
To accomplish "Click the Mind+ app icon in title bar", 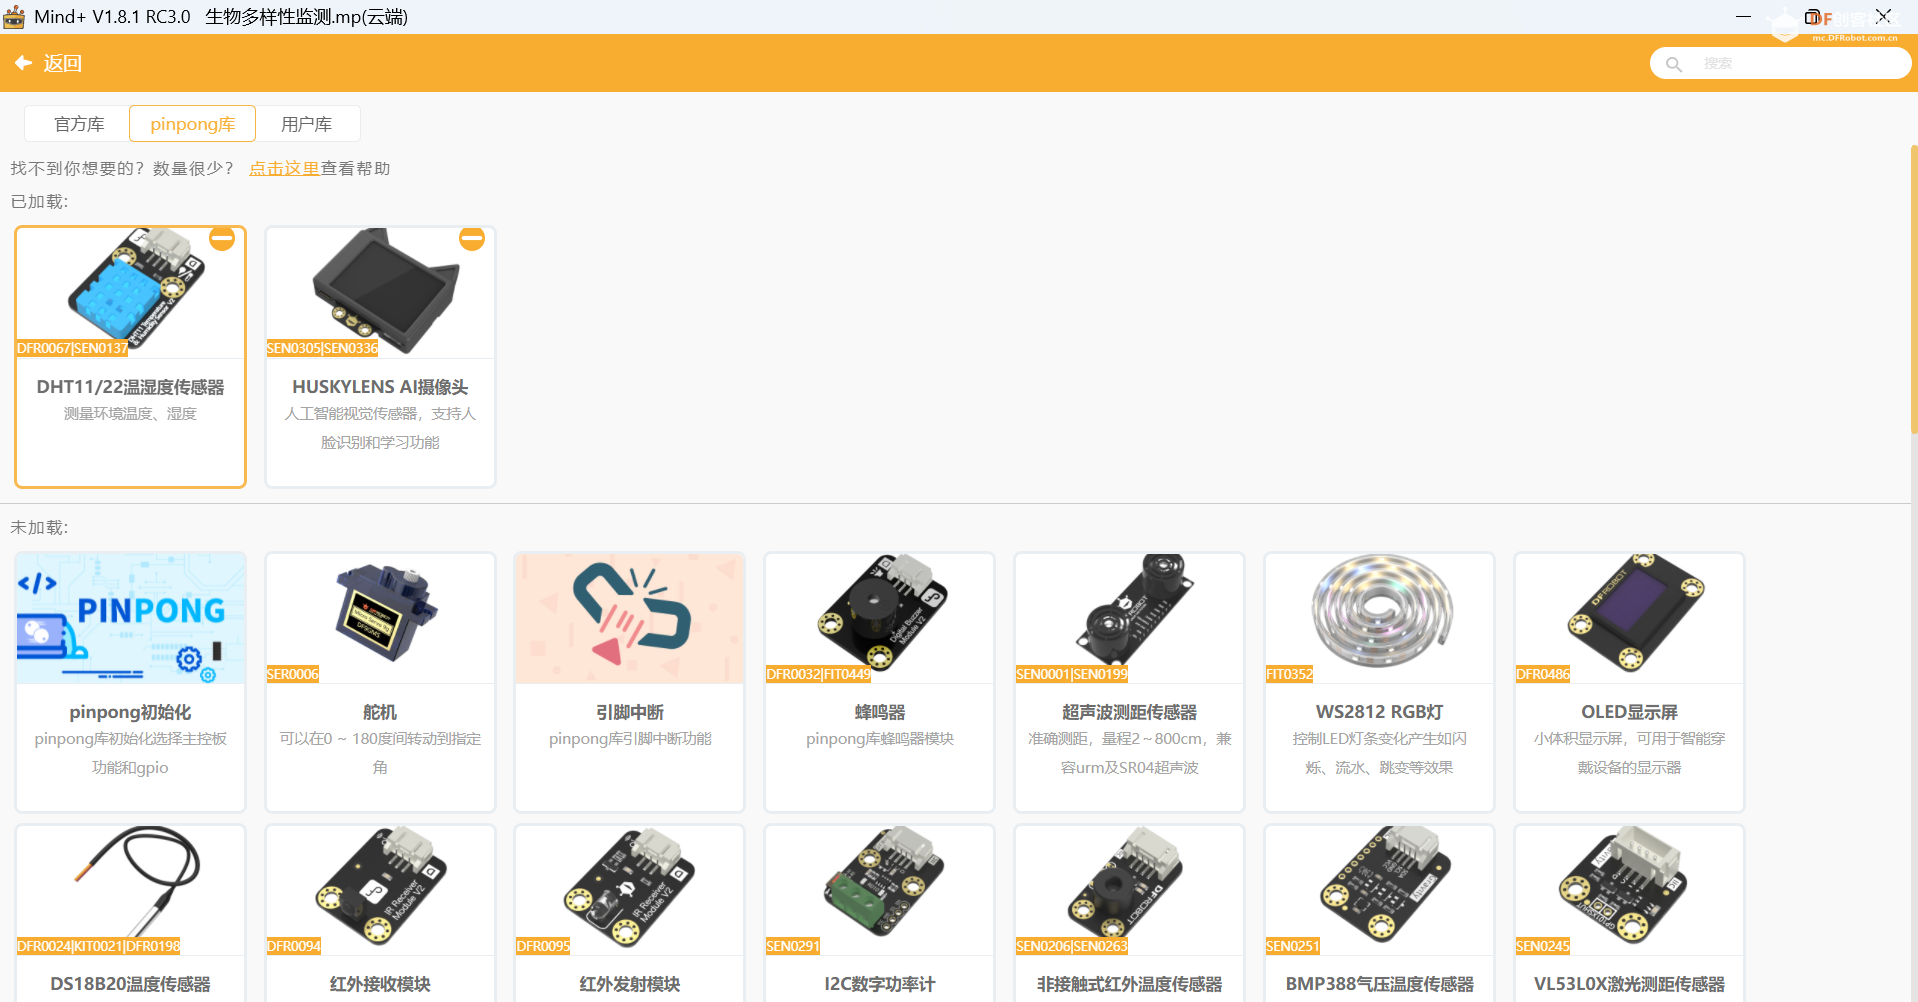I will (14, 17).
